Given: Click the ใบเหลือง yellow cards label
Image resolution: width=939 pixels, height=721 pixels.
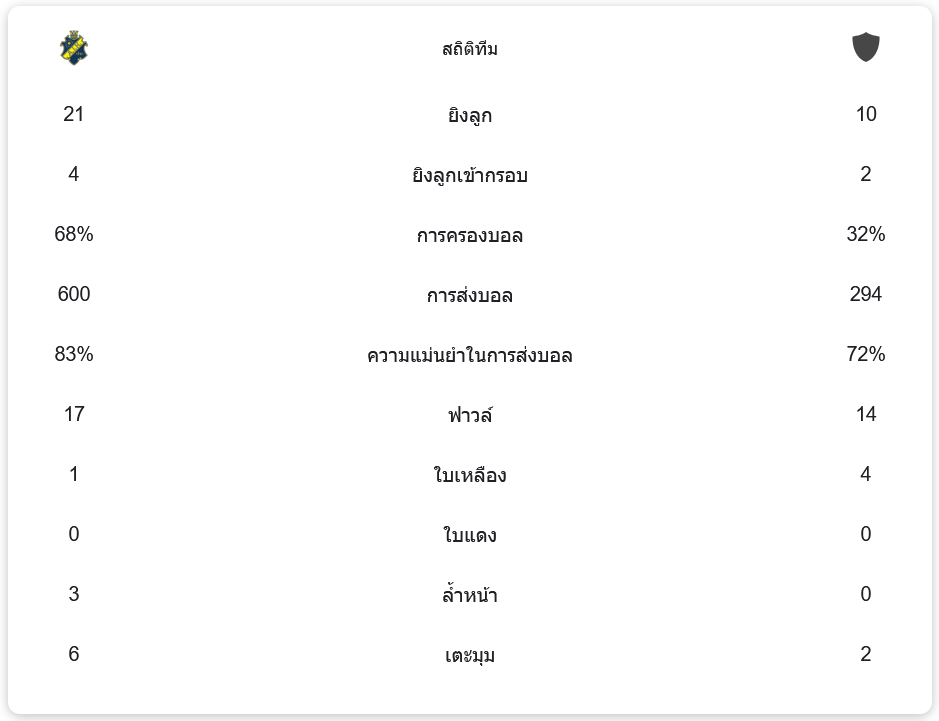Looking at the screenshot, I should coord(470,475).
